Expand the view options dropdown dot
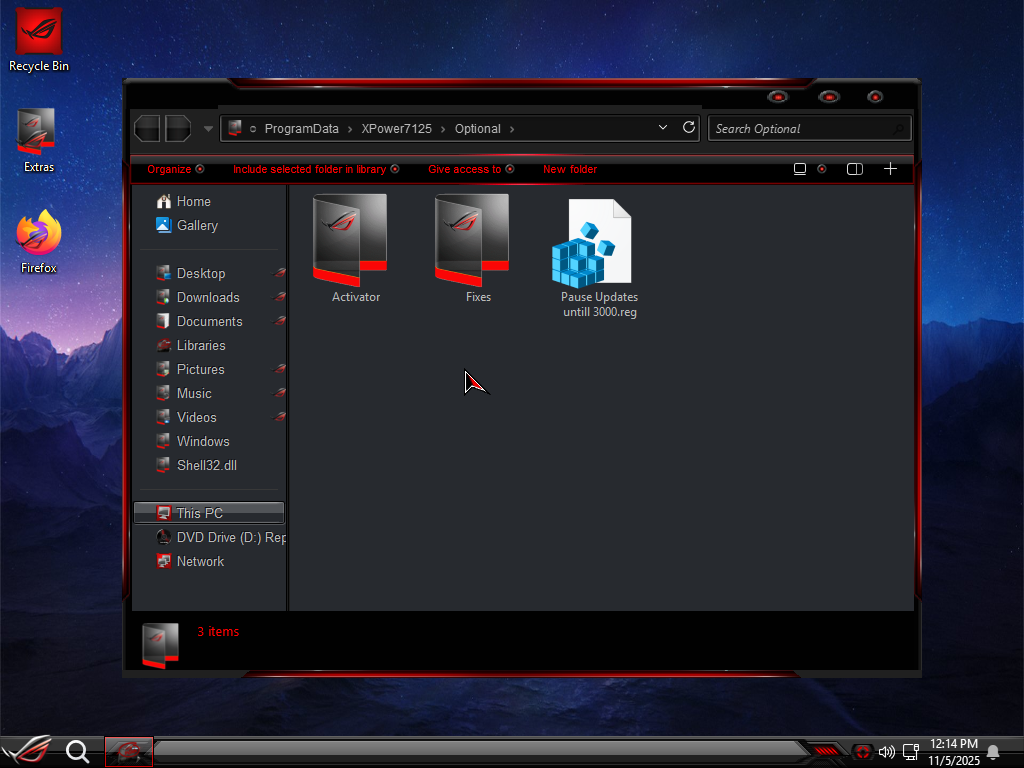 [x=822, y=169]
